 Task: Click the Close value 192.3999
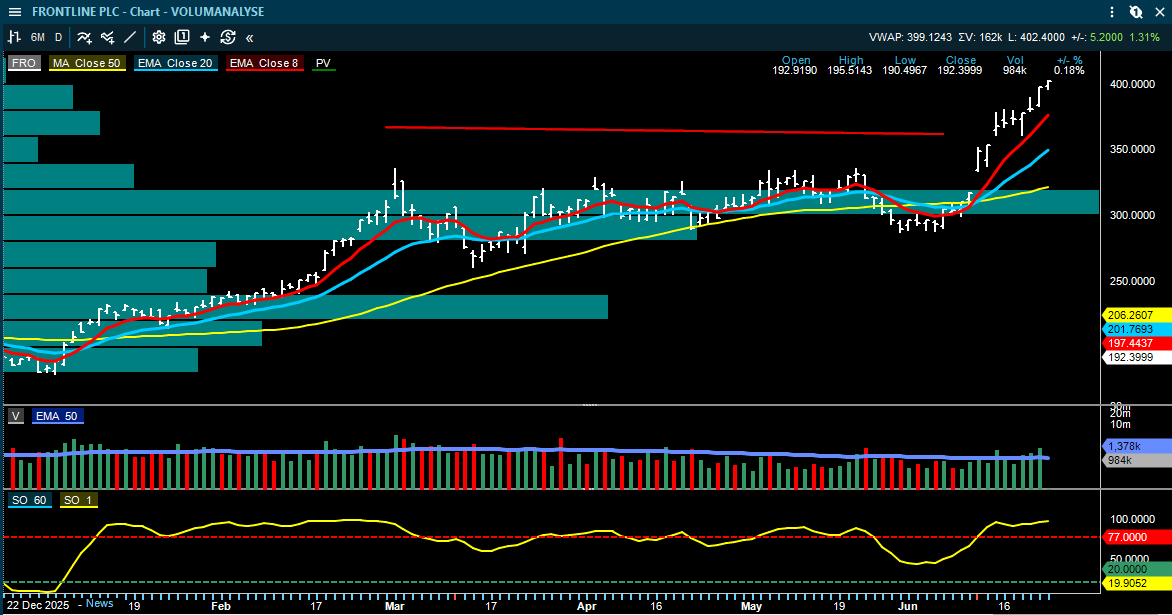click(960, 70)
